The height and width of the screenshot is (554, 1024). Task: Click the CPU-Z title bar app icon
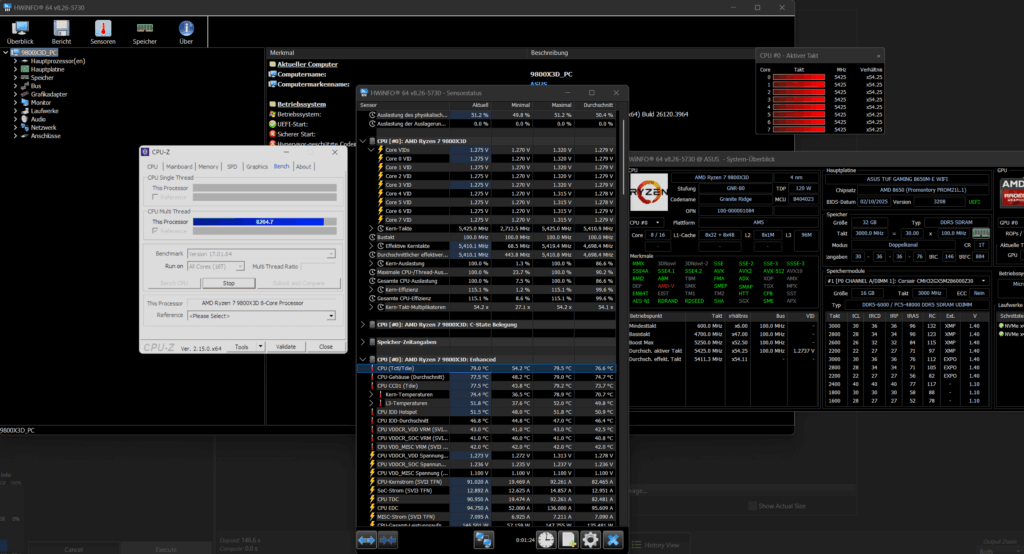tap(145, 152)
